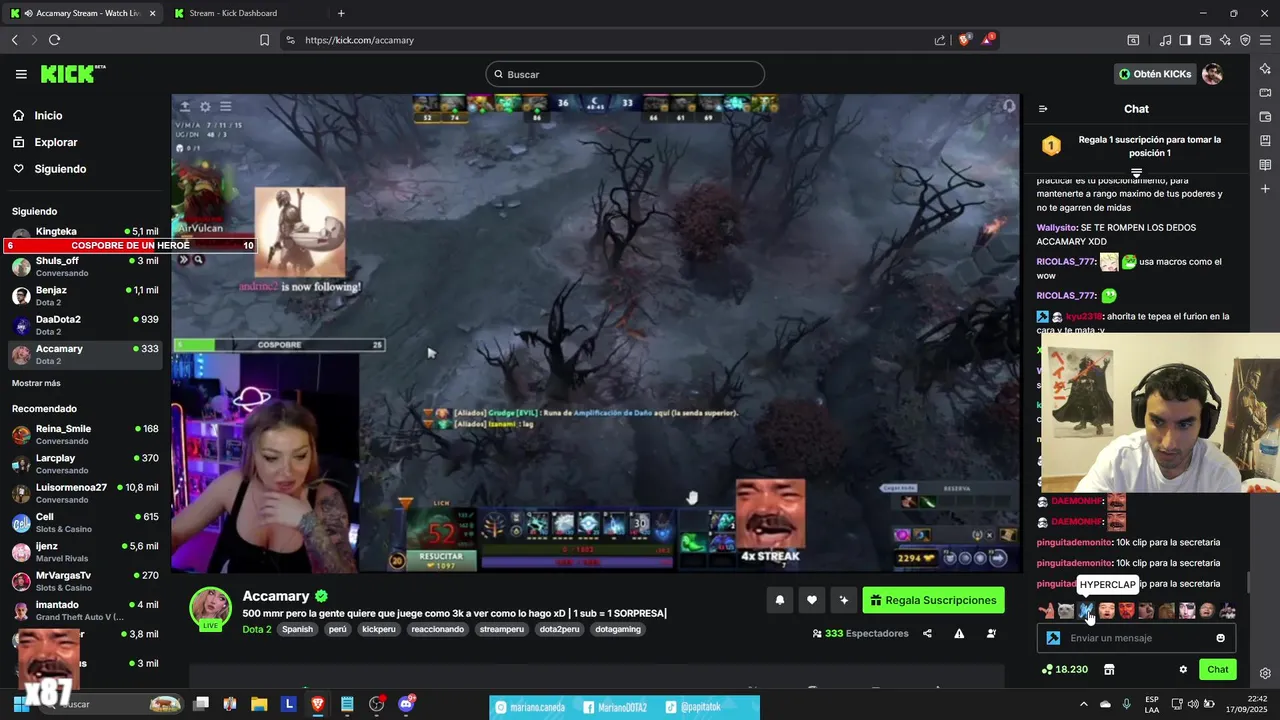The height and width of the screenshot is (720, 1280).
Task: Open the chat shop store icon
Action: tap(1108, 669)
